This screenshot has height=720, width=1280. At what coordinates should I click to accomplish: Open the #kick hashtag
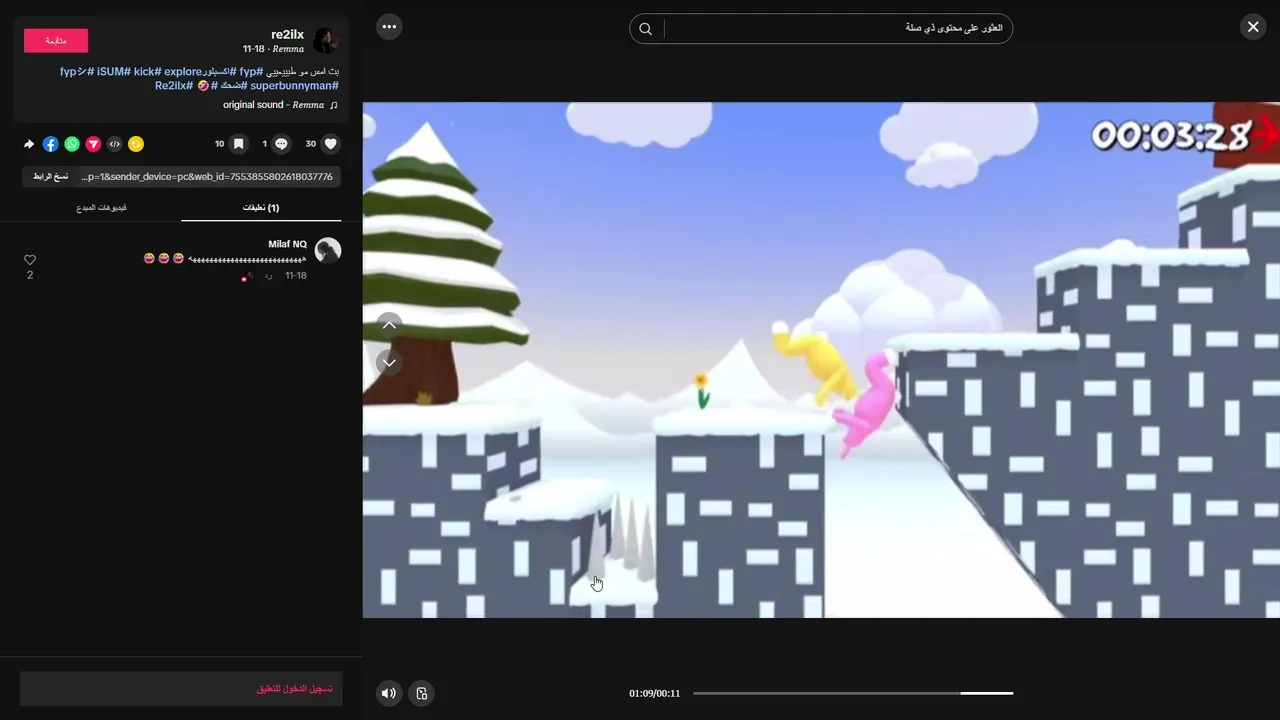coord(147,72)
